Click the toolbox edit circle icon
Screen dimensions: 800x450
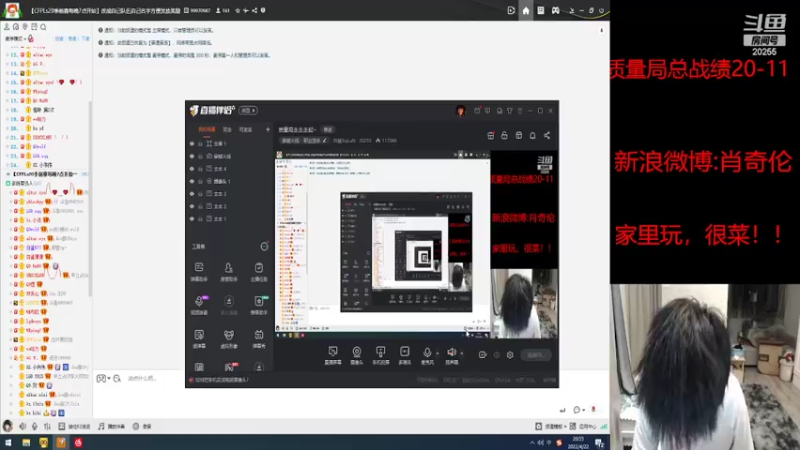[x=264, y=246]
